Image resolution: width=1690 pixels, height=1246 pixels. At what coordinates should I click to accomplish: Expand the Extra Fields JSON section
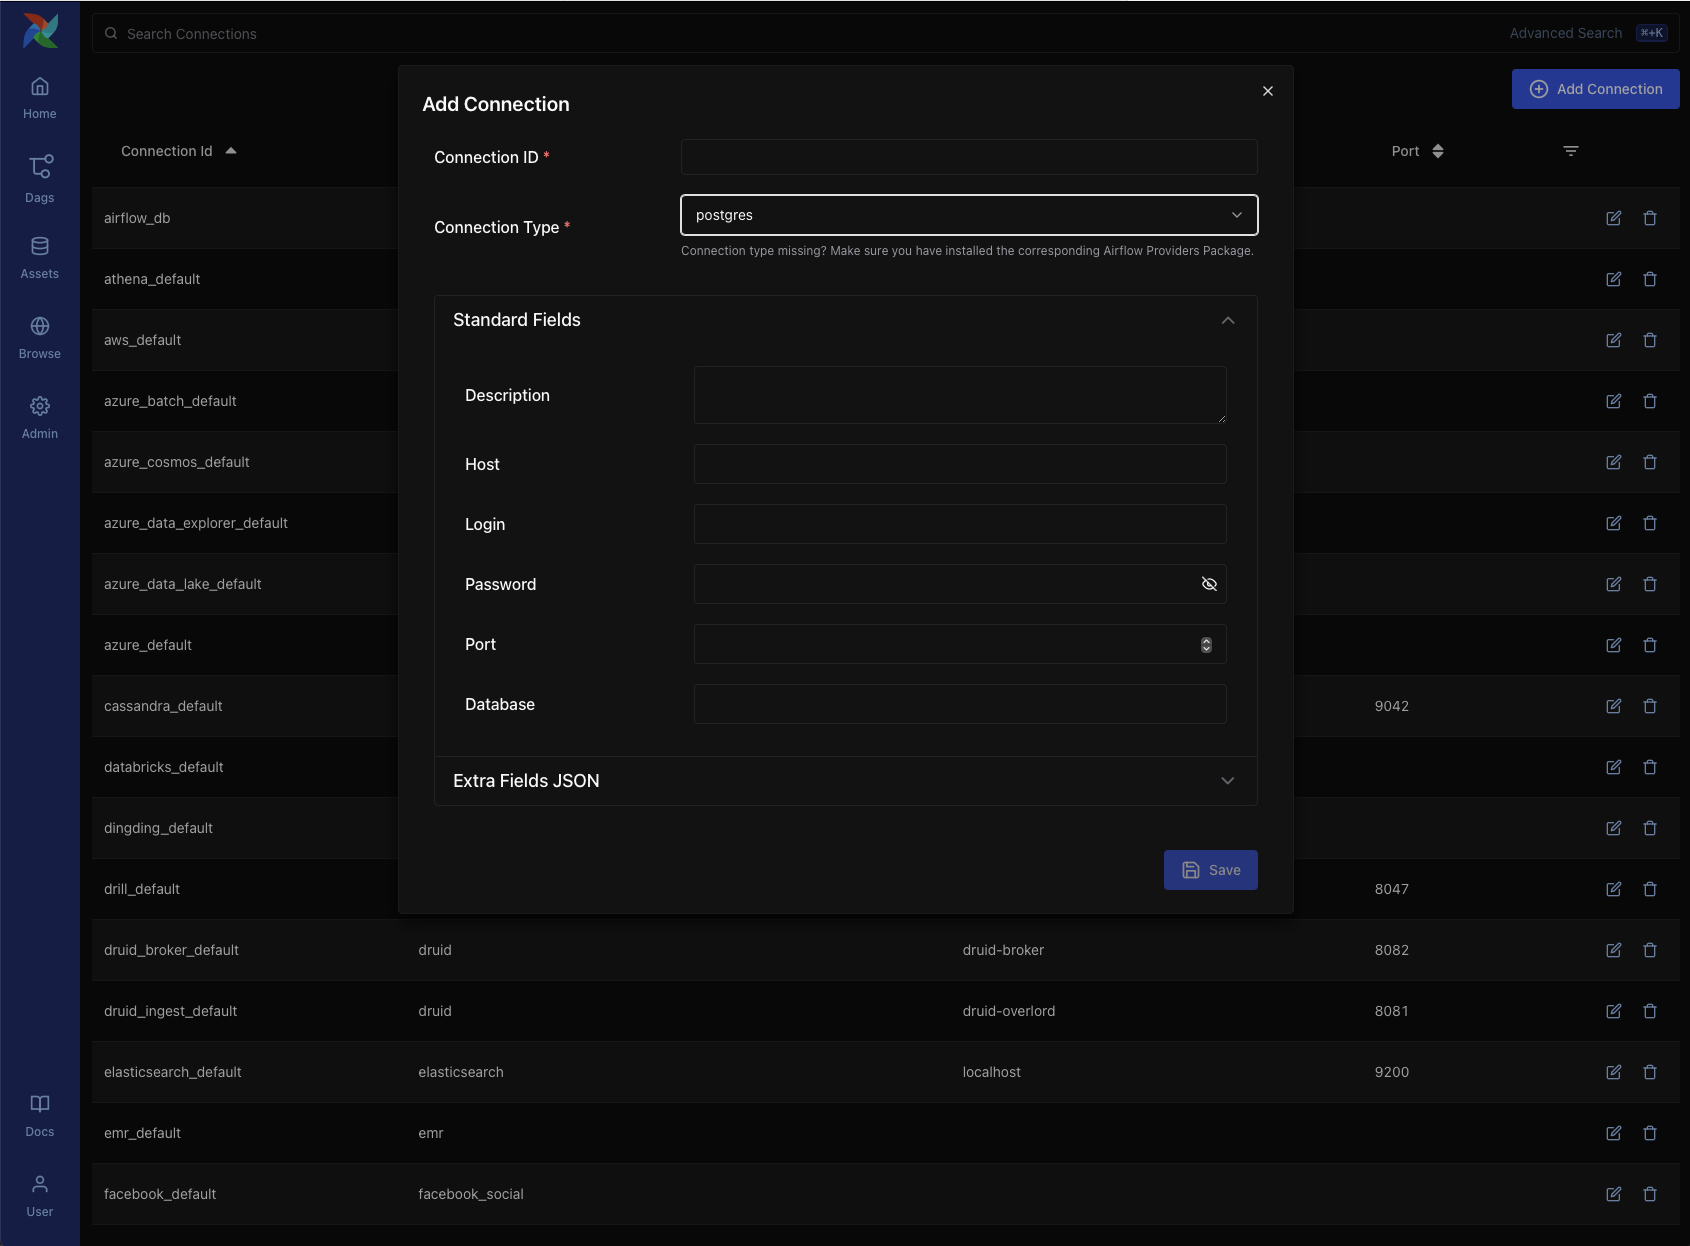point(1227,781)
